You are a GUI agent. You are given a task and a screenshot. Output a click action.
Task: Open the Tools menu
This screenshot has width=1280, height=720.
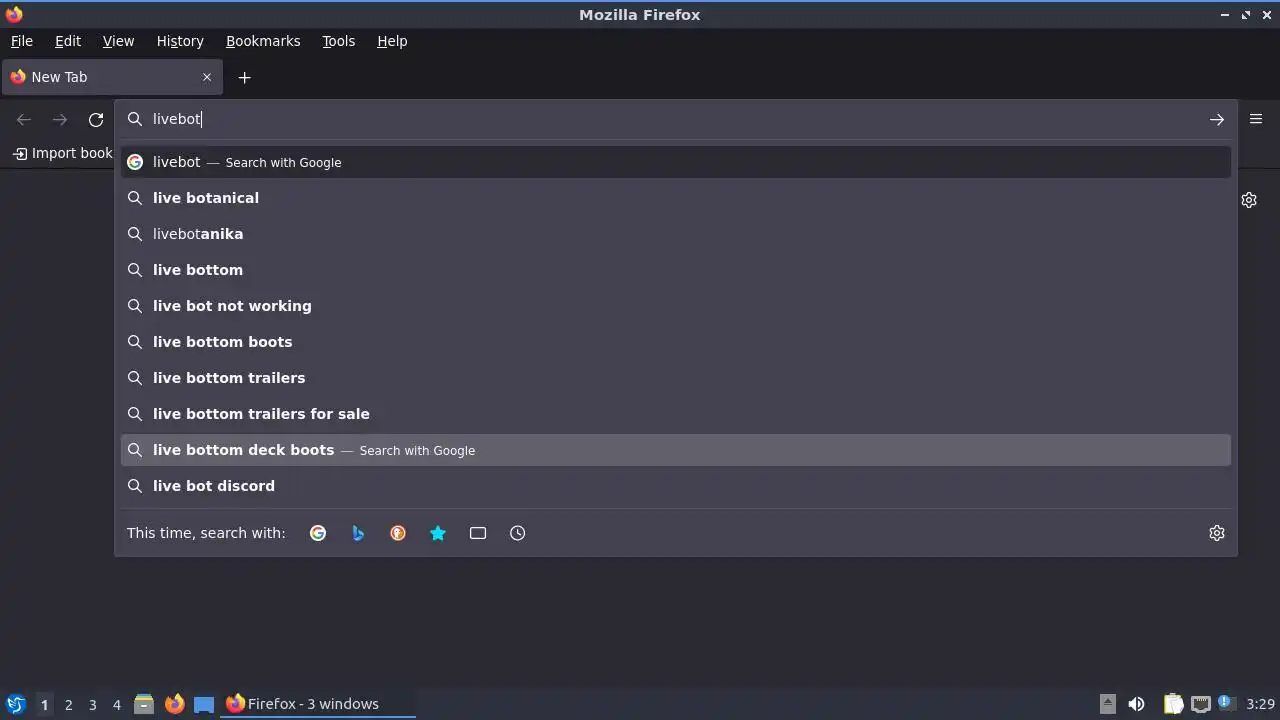pos(339,41)
